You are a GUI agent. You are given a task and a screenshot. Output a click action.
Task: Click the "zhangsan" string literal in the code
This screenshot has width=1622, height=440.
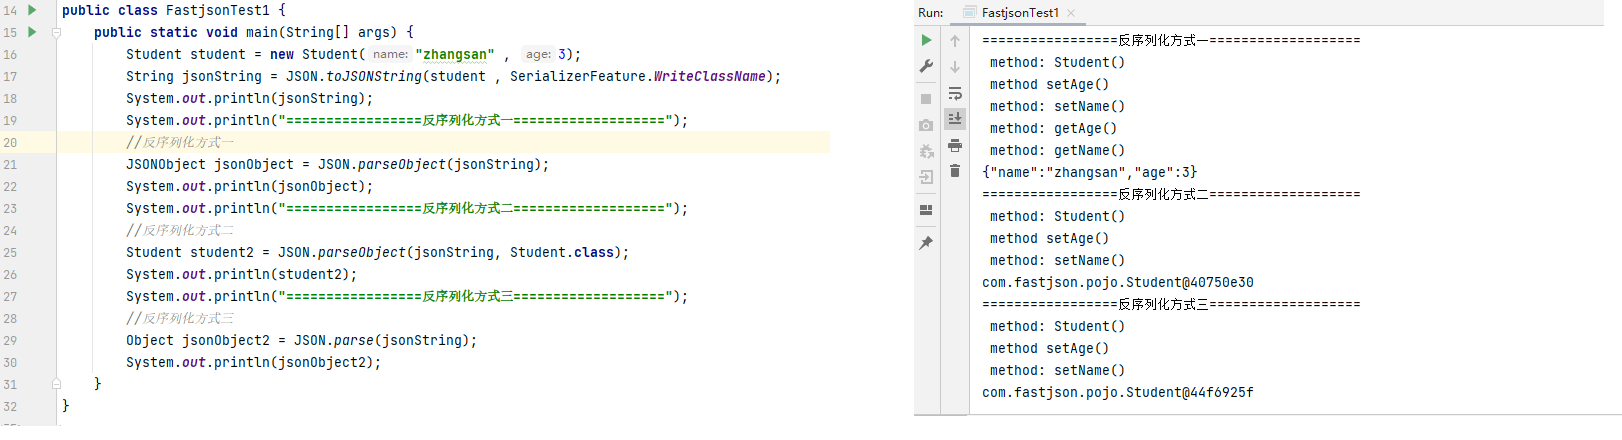[x=455, y=55]
